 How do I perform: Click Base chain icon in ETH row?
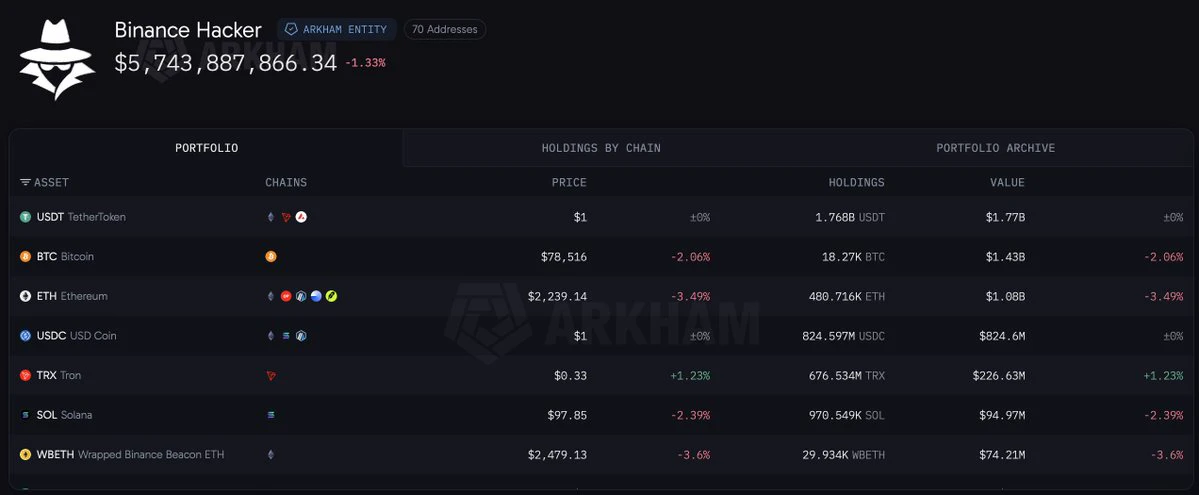tap(316, 296)
